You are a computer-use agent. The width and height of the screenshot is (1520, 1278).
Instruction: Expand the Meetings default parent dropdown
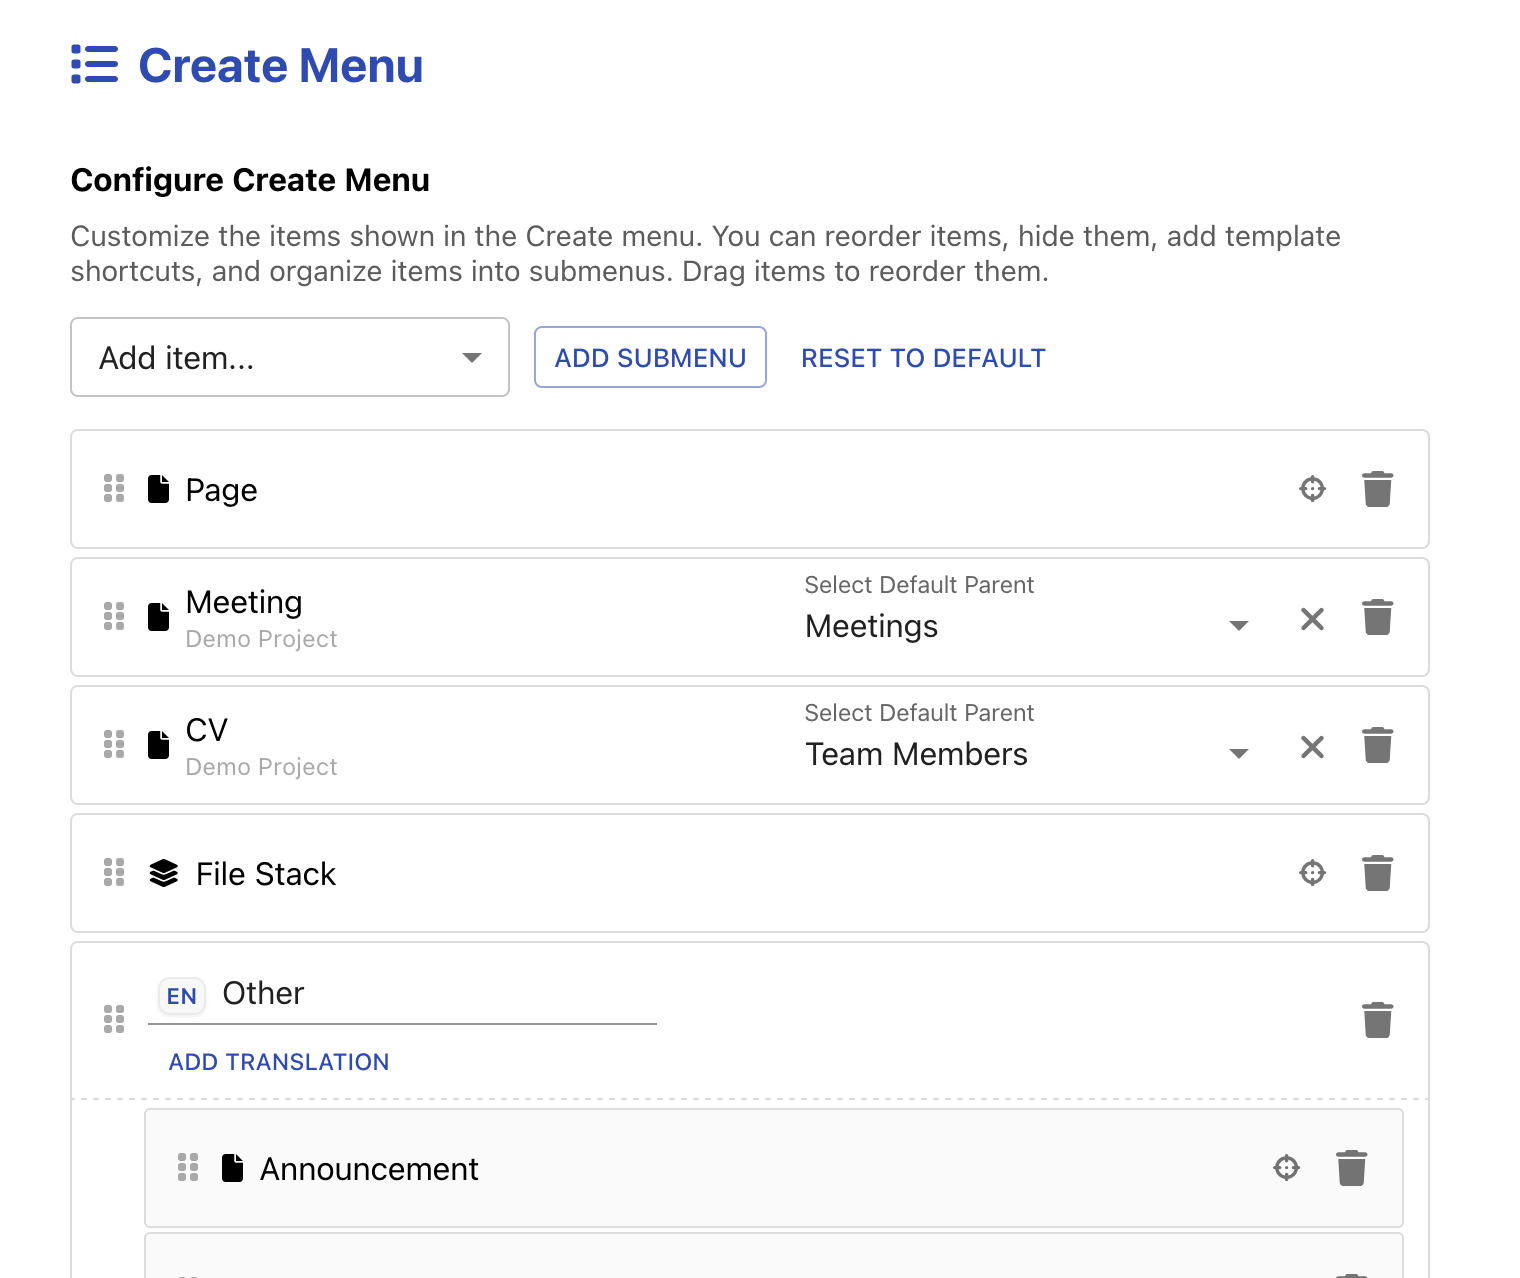(1238, 626)
